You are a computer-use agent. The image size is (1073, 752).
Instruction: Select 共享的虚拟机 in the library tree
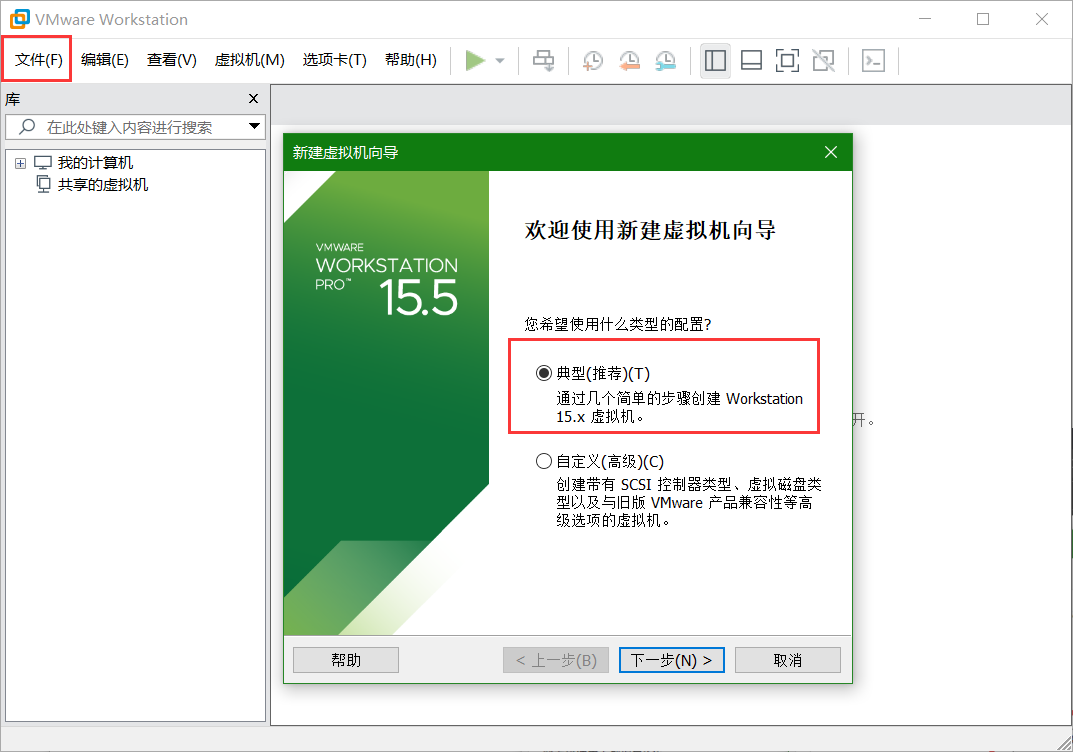tap(103, 185)
